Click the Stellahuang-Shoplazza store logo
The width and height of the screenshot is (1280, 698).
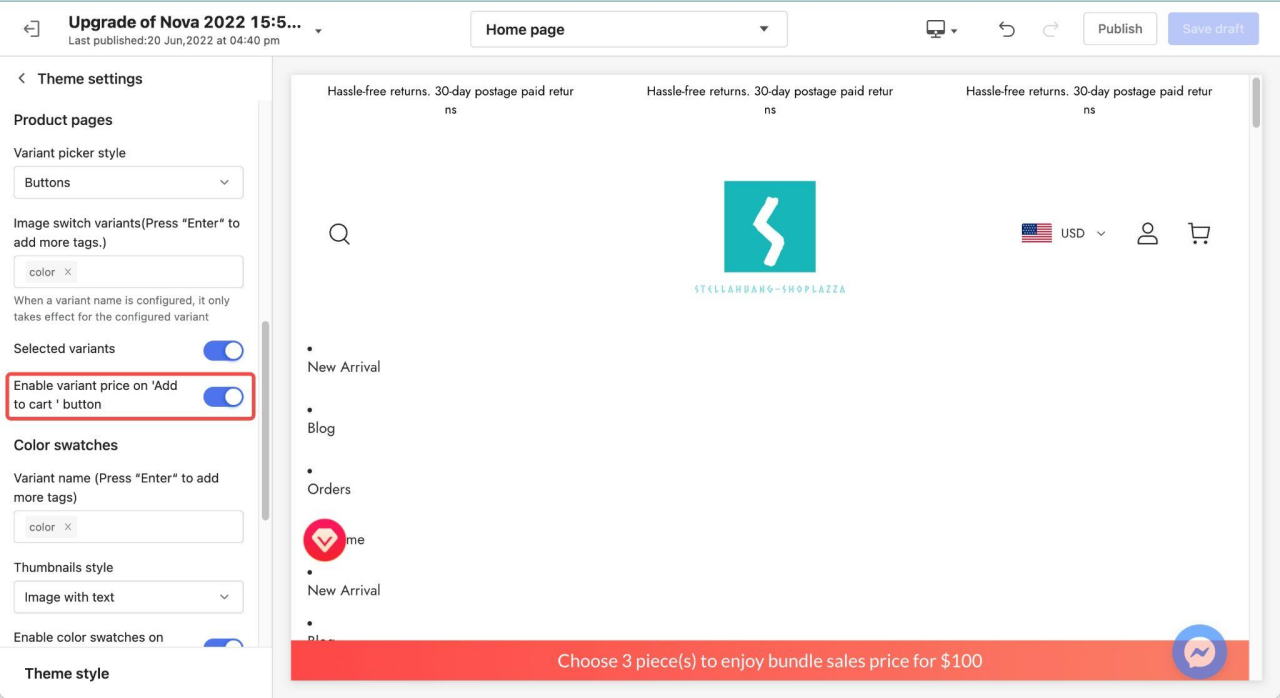pyautogui.click(x=770, y=237)
